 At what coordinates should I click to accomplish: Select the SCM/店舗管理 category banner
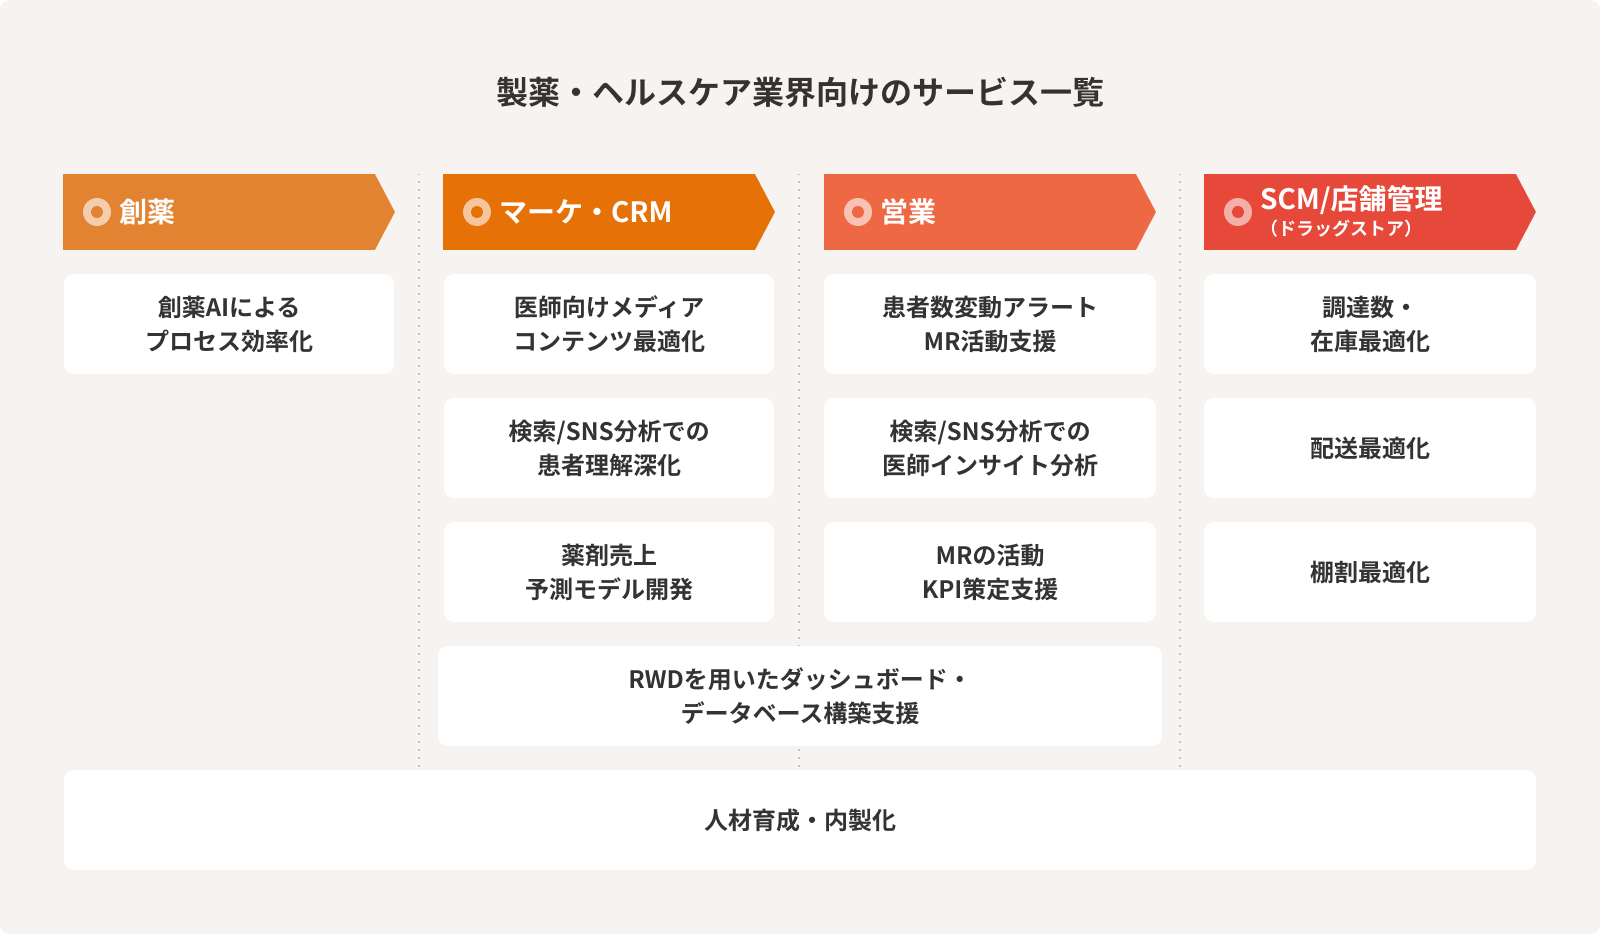pos(1369,212)
